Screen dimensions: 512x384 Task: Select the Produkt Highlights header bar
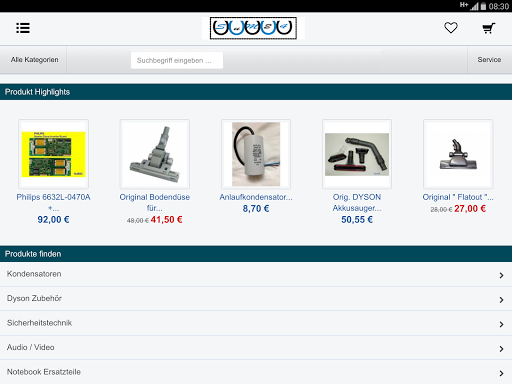pyautogui.click(x=256, y=92)
